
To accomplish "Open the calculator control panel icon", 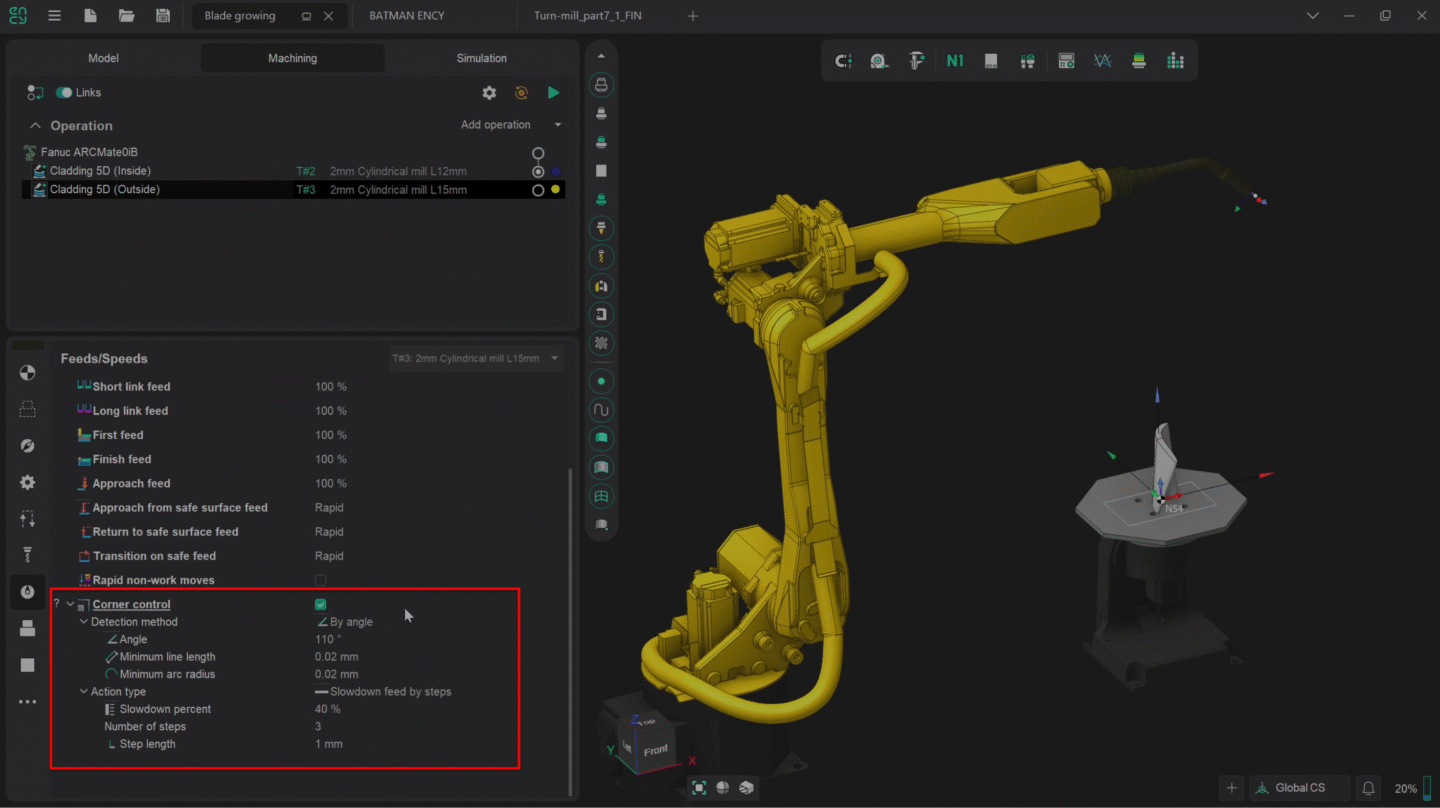I will 1066,60.
